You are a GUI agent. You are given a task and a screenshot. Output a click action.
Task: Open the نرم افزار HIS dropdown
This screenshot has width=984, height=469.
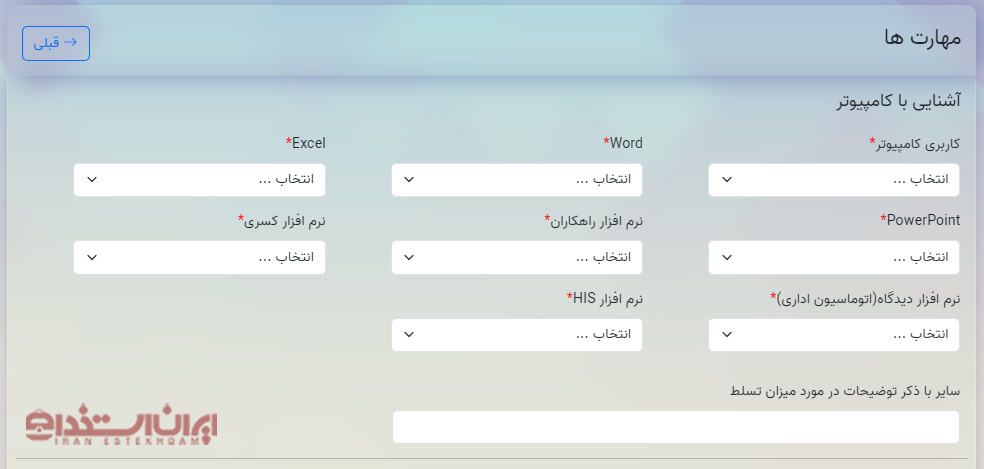click(516, 335)
